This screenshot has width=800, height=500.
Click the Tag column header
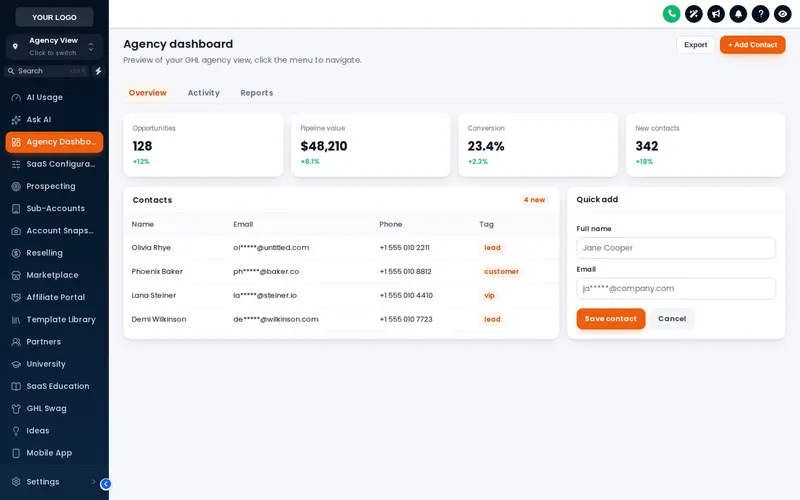click(486, 224)
